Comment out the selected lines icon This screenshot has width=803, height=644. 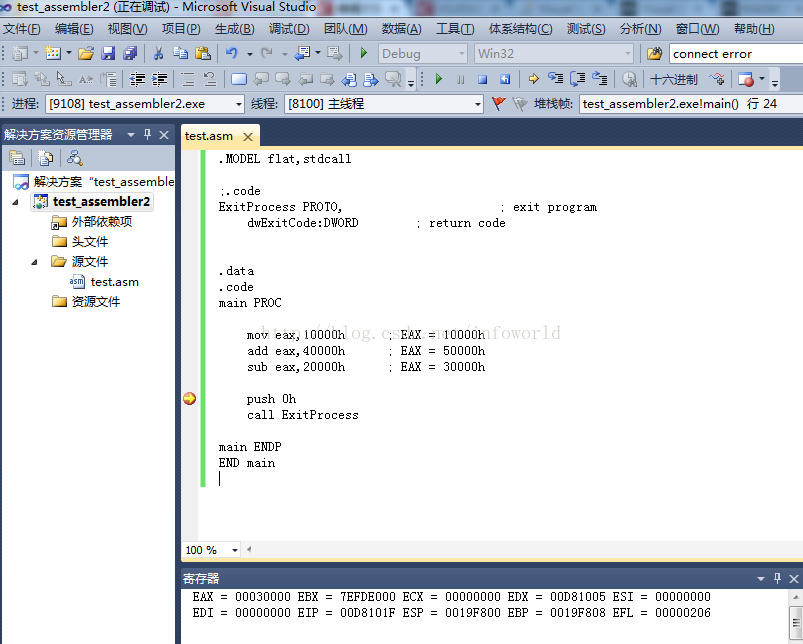click(188, 79)
